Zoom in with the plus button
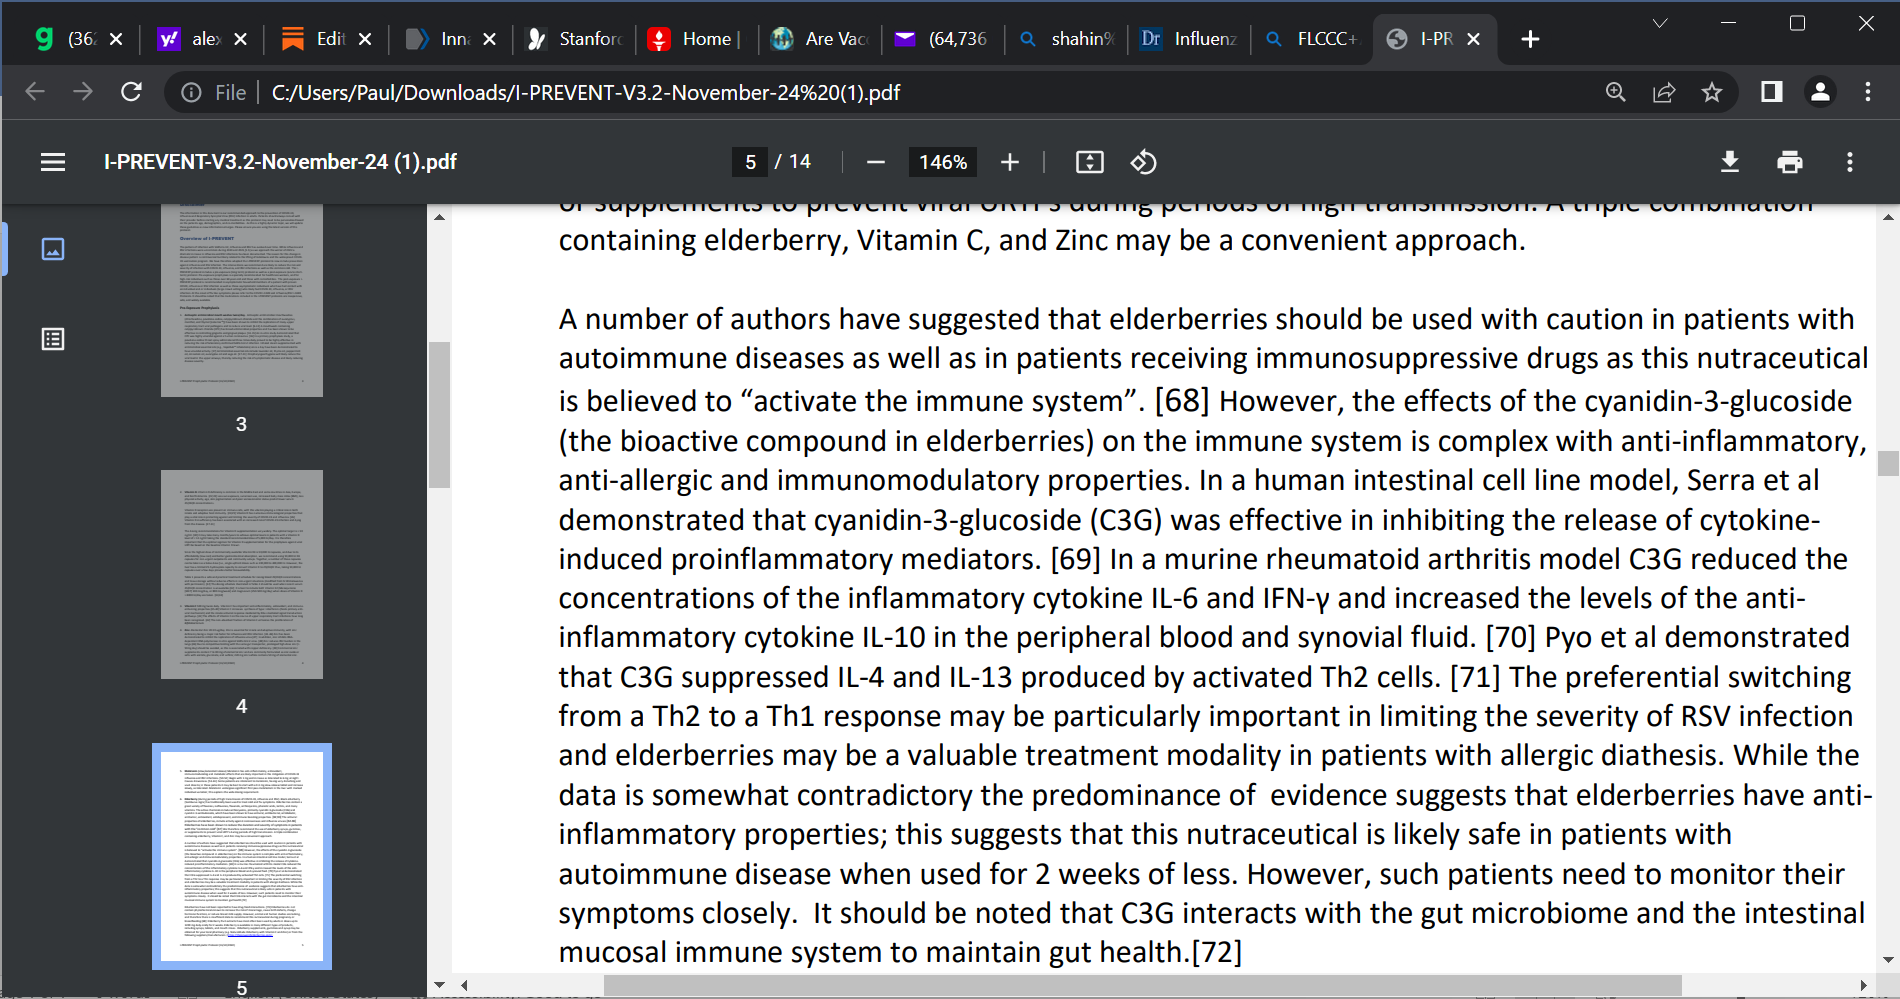This screenshot has height=999, width=1900. coord(1010,162)
